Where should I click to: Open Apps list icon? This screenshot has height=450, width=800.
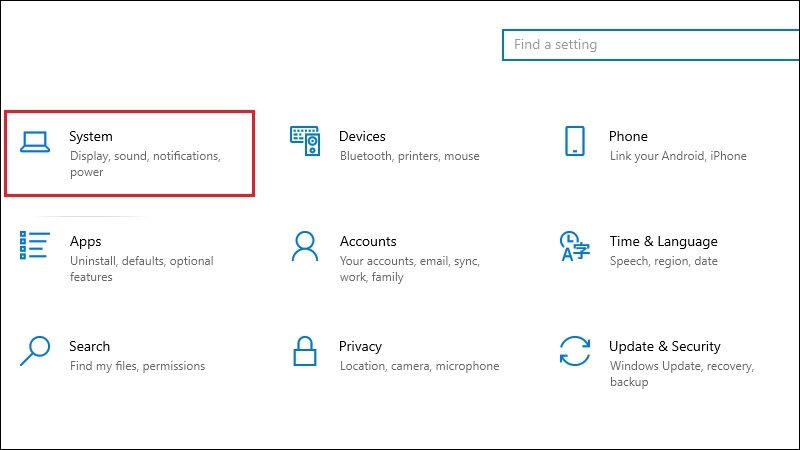click(35, 245)
